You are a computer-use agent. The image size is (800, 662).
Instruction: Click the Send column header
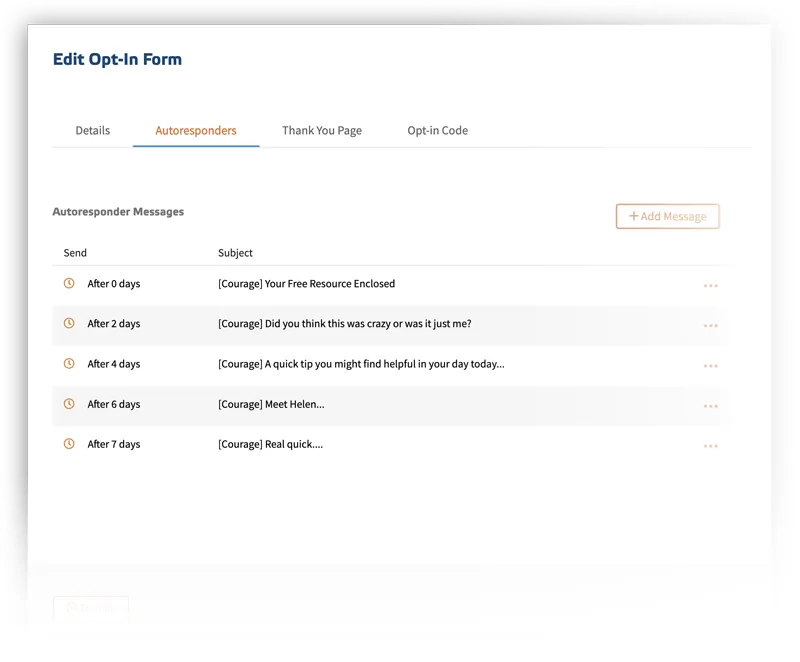[x=75, y=253]
